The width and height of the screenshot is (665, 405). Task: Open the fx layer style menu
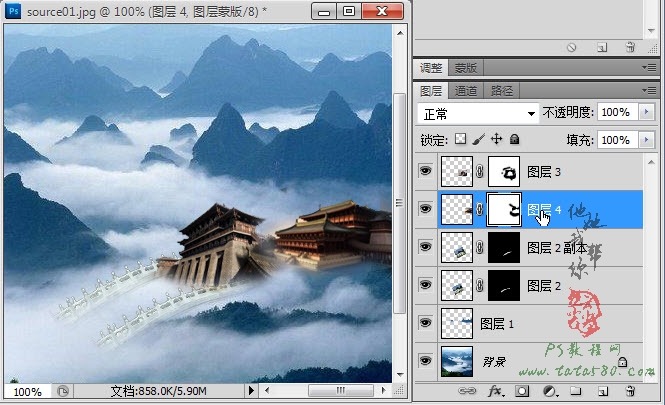point(495,391)
